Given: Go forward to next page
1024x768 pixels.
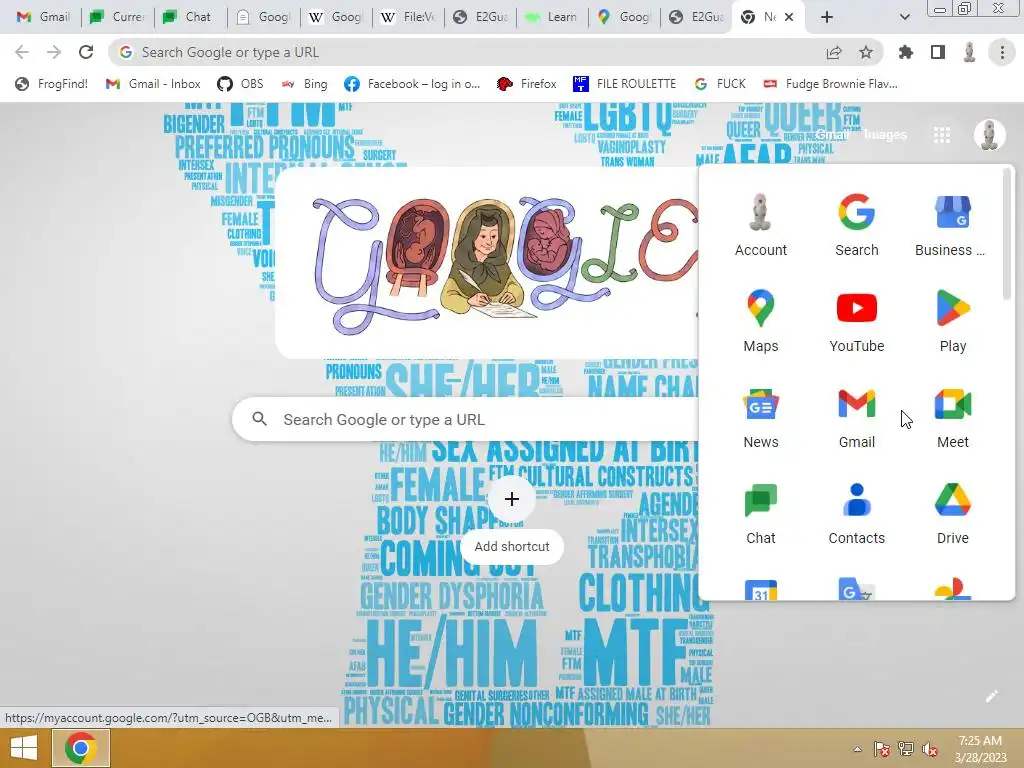Looking at the screenshot, I should (x=54, y=52).
